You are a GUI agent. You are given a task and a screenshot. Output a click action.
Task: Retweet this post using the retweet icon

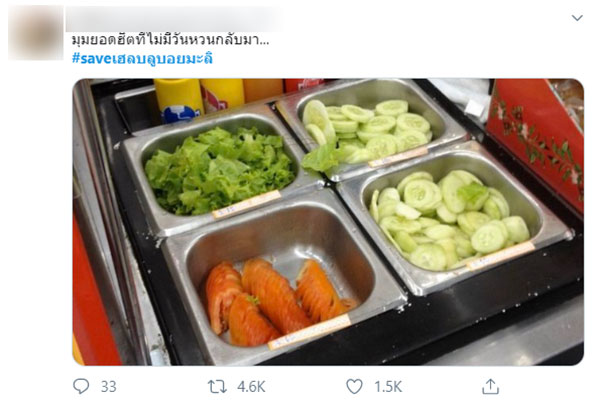pos(217,387)
